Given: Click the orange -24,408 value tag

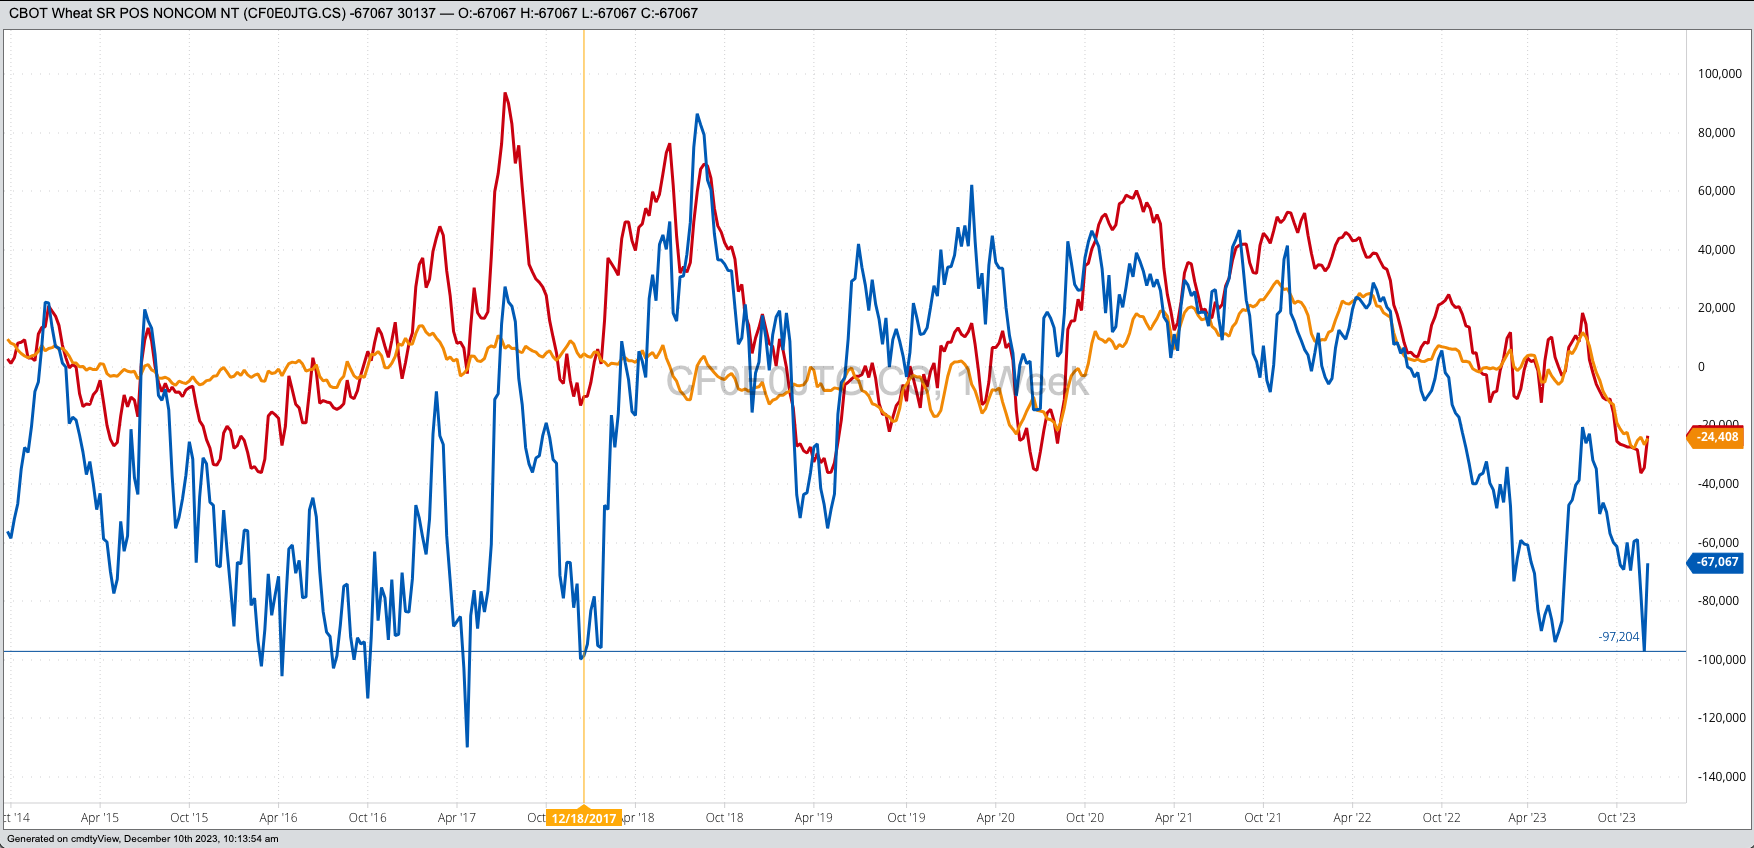Looking at the screenshot, I should click(x=1717, y=437).
